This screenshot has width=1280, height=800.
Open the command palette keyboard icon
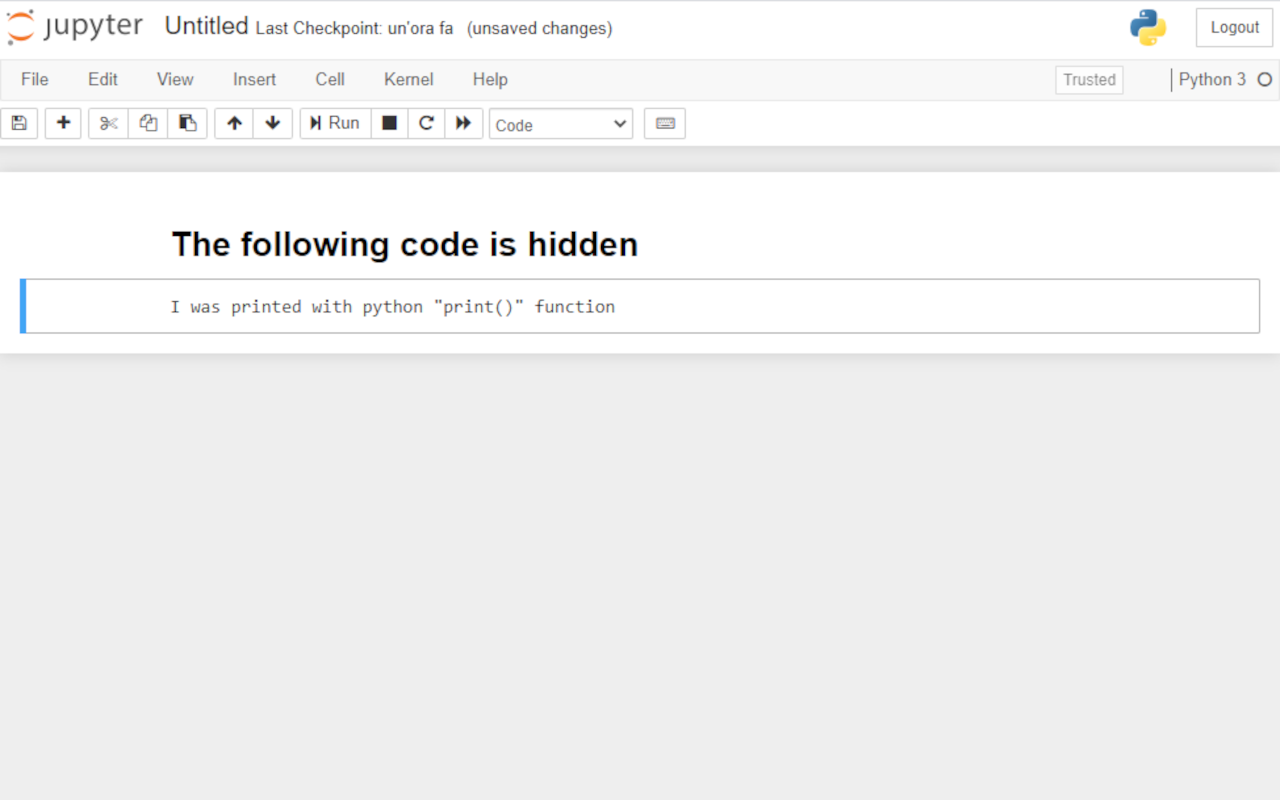click(664, 123)
